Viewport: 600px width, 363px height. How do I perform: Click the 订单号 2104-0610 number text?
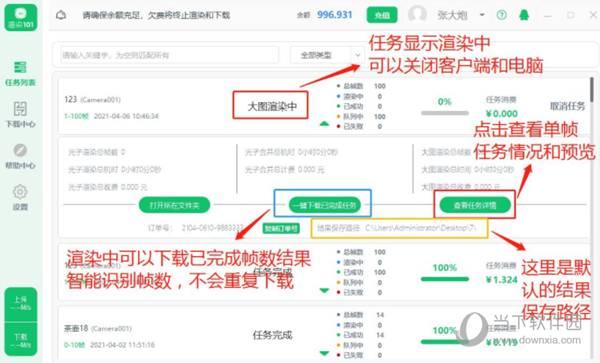point(212,228)
